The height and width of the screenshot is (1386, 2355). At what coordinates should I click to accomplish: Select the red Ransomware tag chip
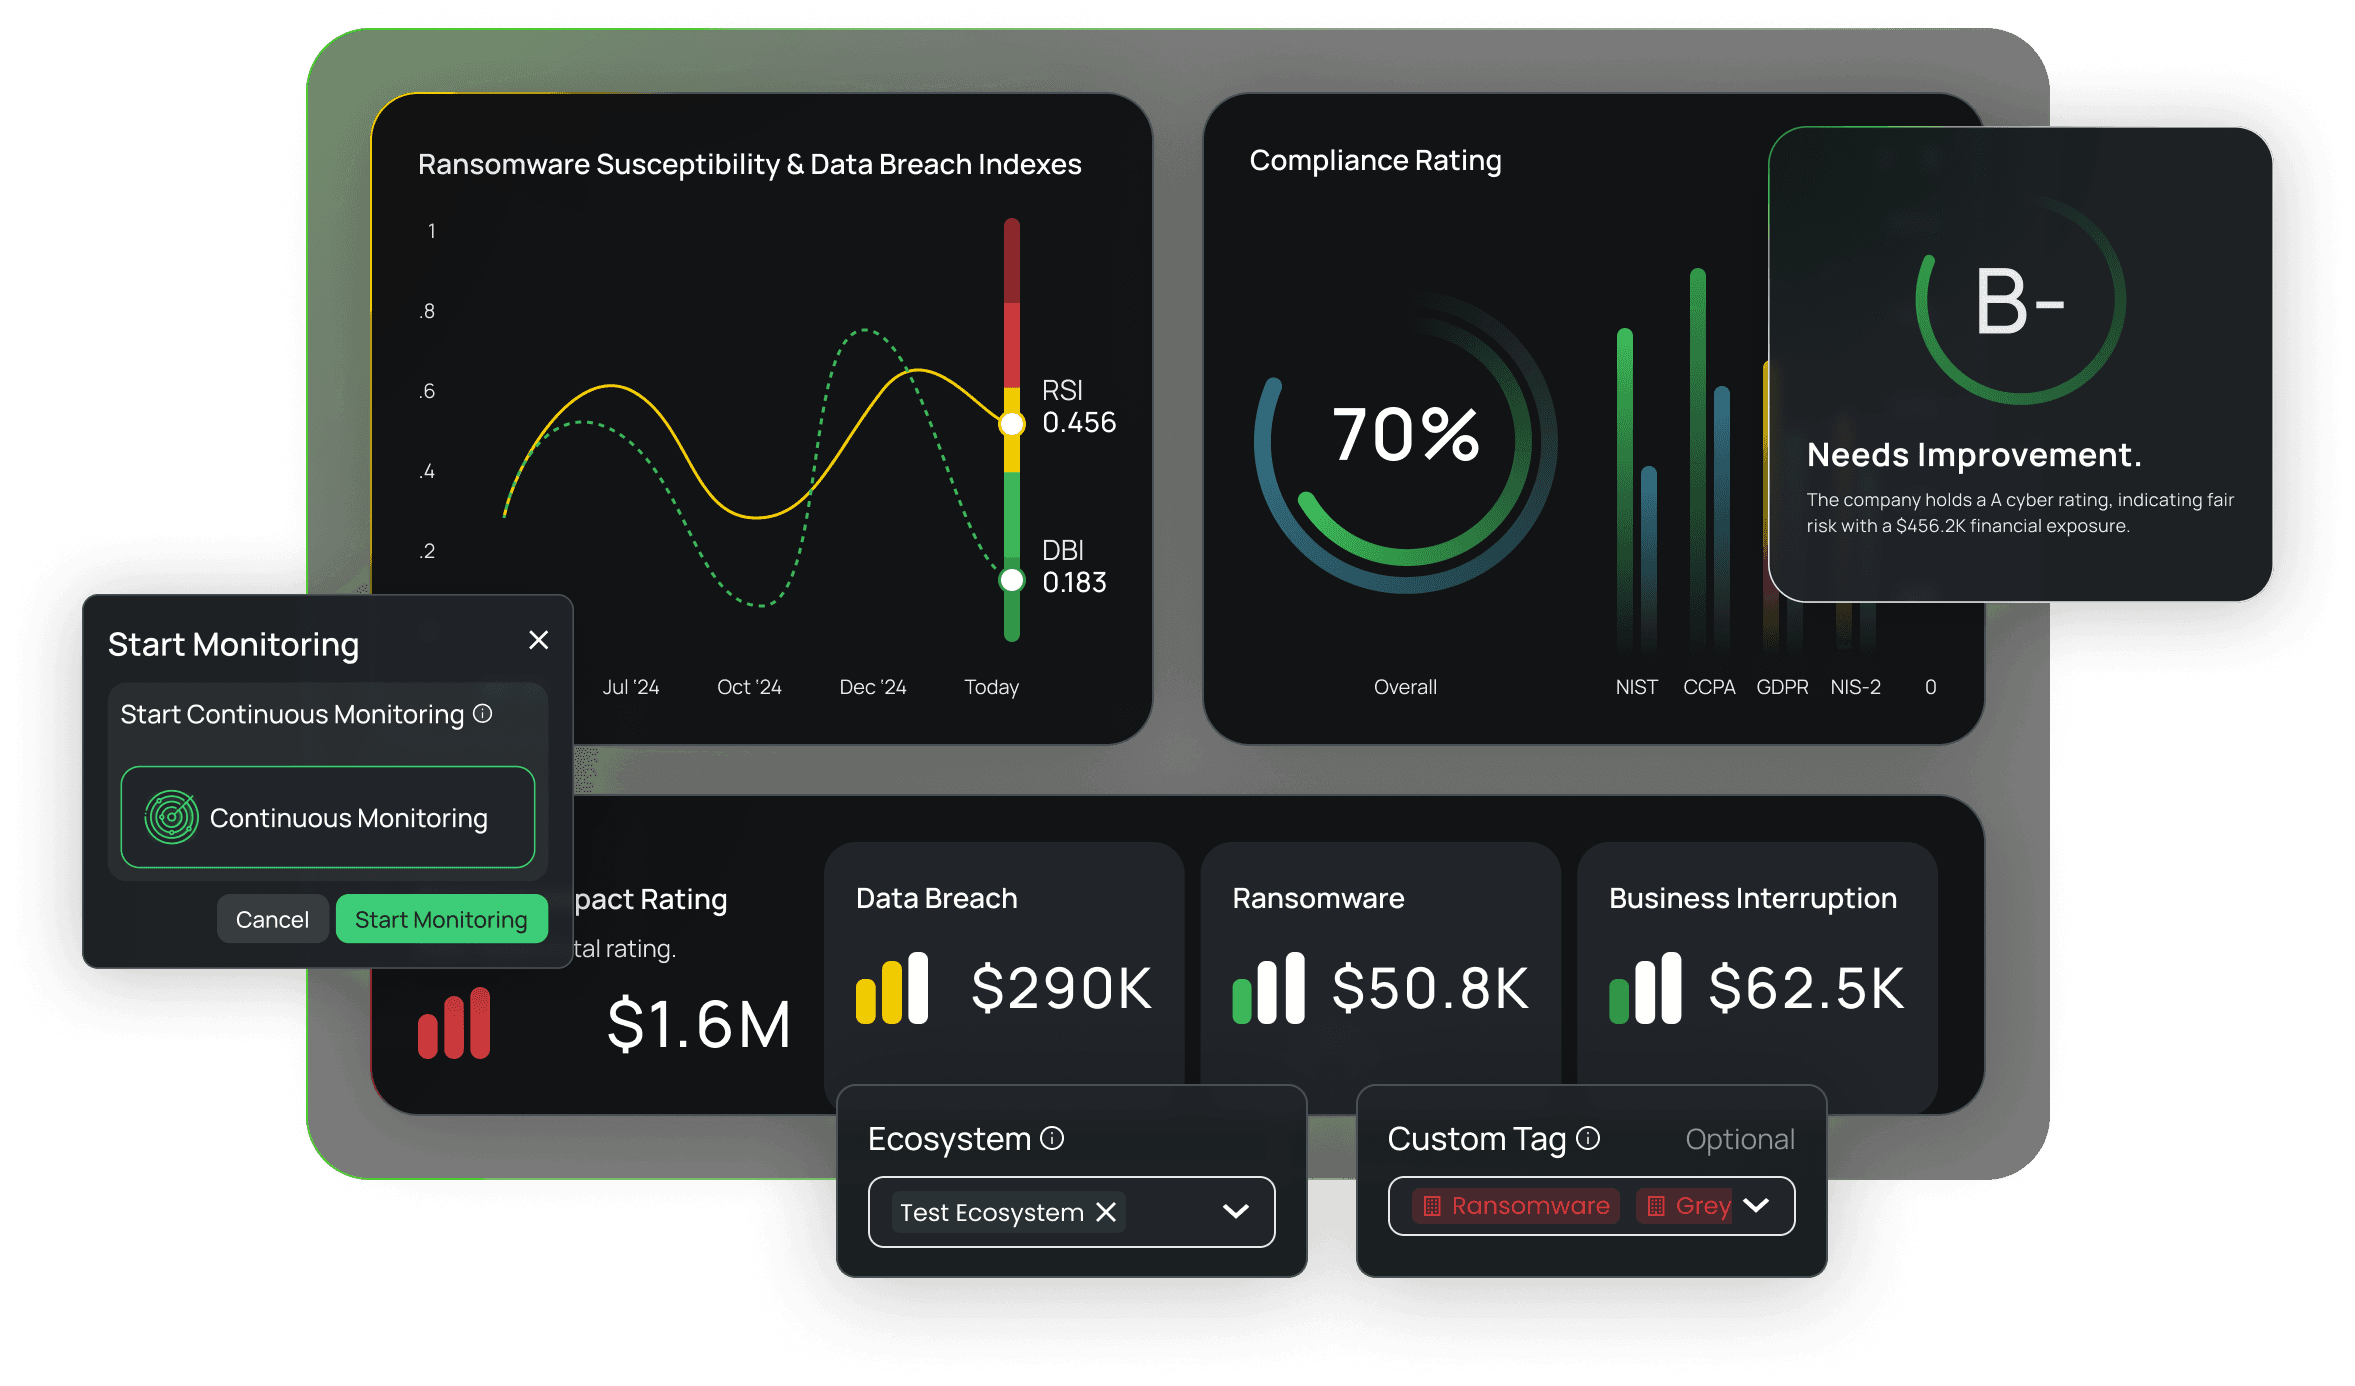pyautogui.click(x=1516, y=1206)
